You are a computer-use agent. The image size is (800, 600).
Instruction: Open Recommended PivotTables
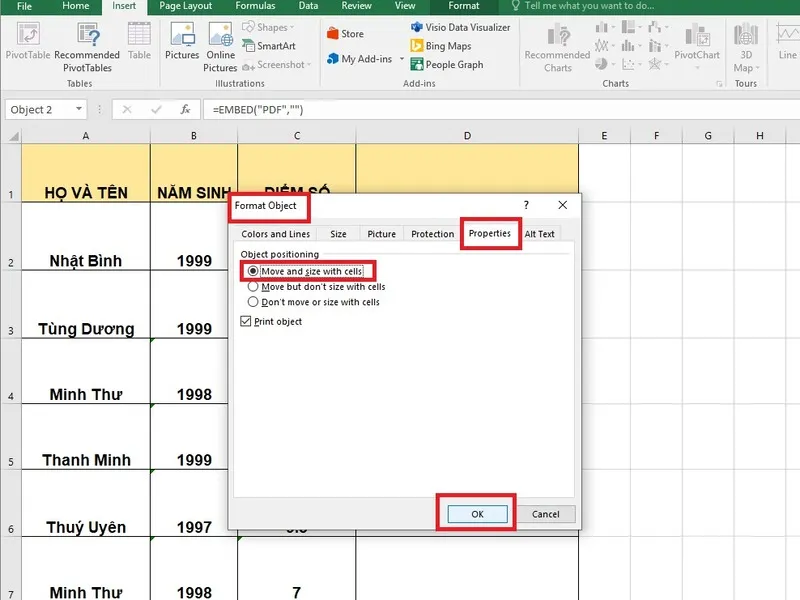pyautogui.click(x=87, y=47)
